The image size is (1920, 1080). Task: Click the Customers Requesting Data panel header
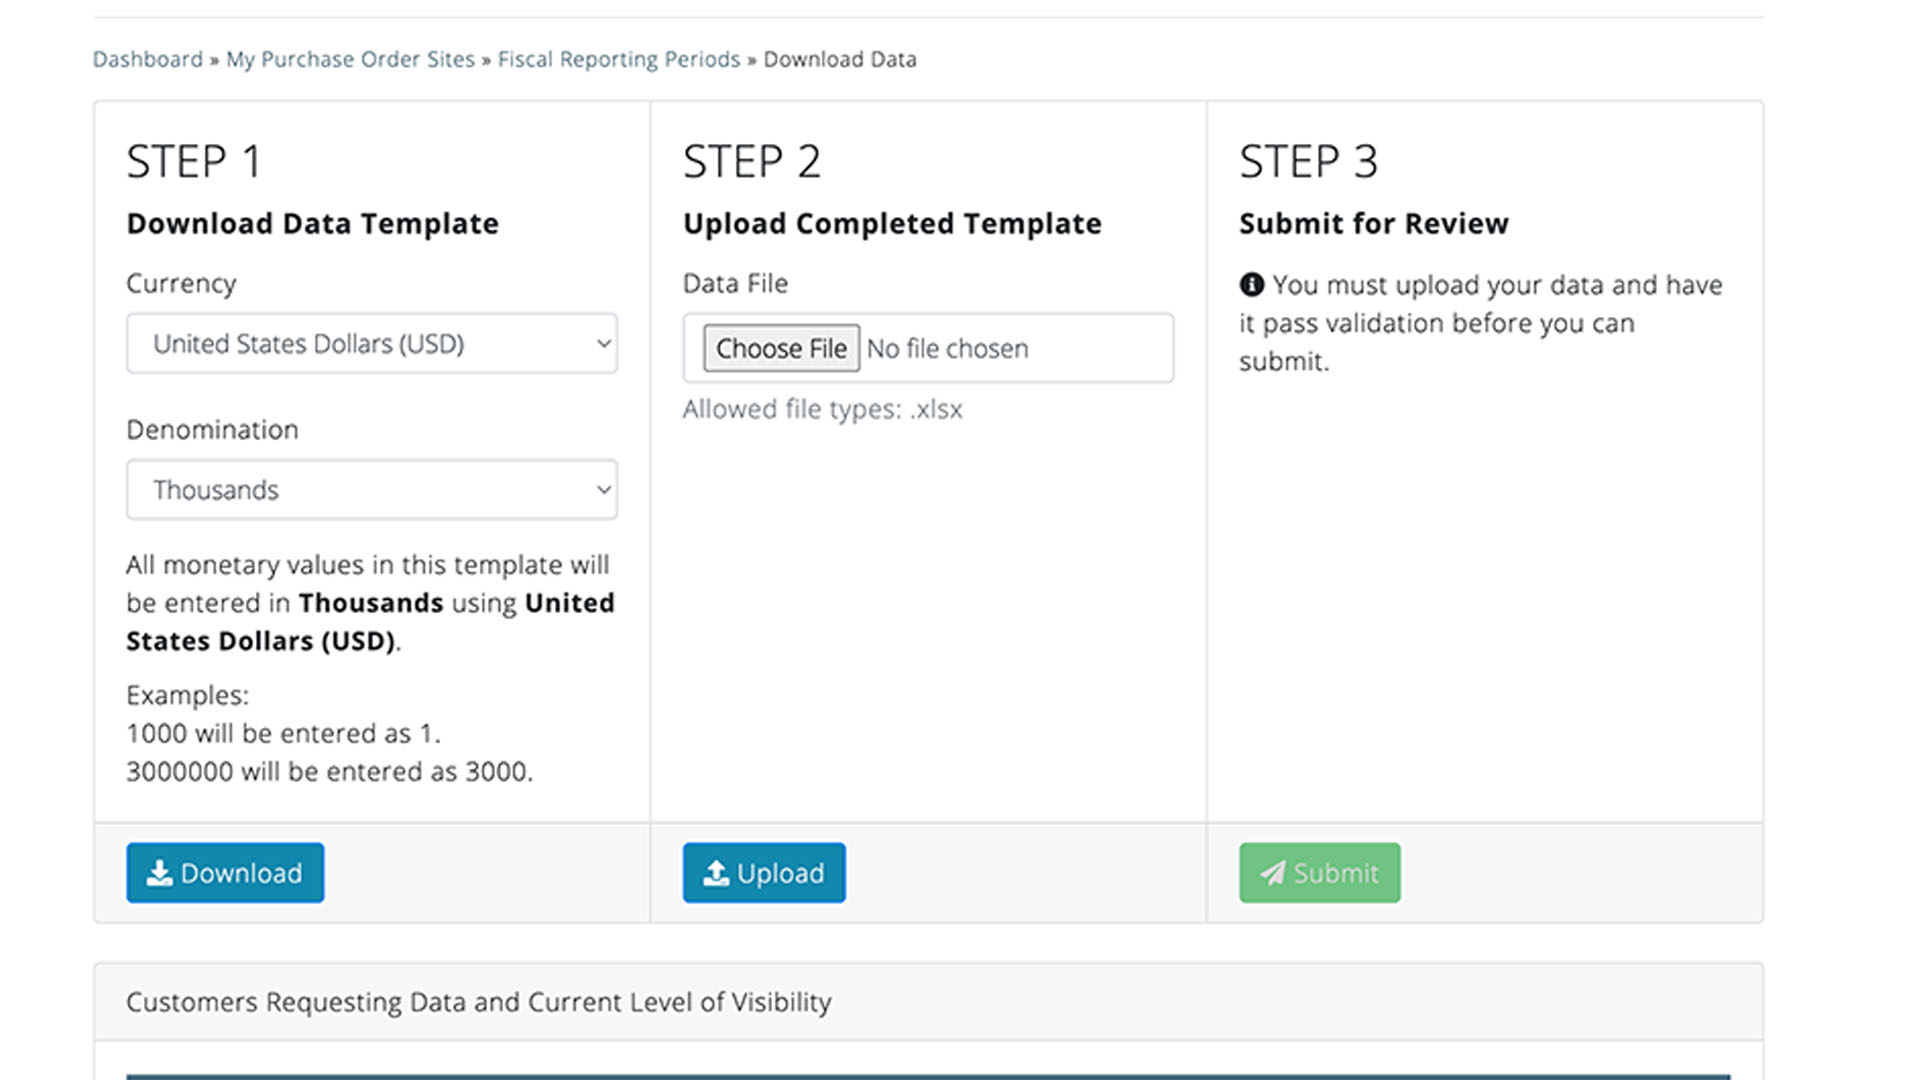[x=478, y=1002]
